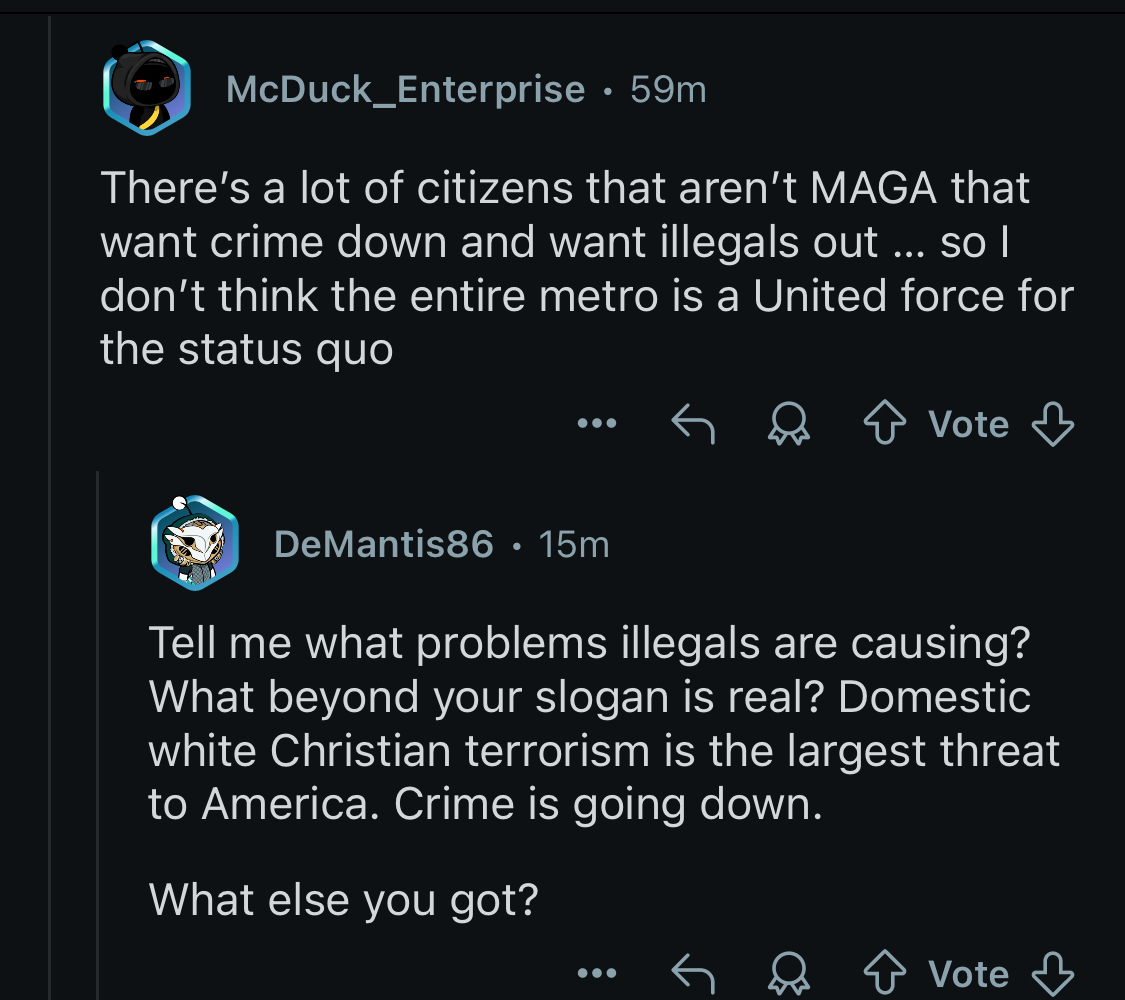Click the 59m timestamp on McDuck_Enterprise's comment
This screenshot has height=1000, width=1125.
tap(668, 89)
